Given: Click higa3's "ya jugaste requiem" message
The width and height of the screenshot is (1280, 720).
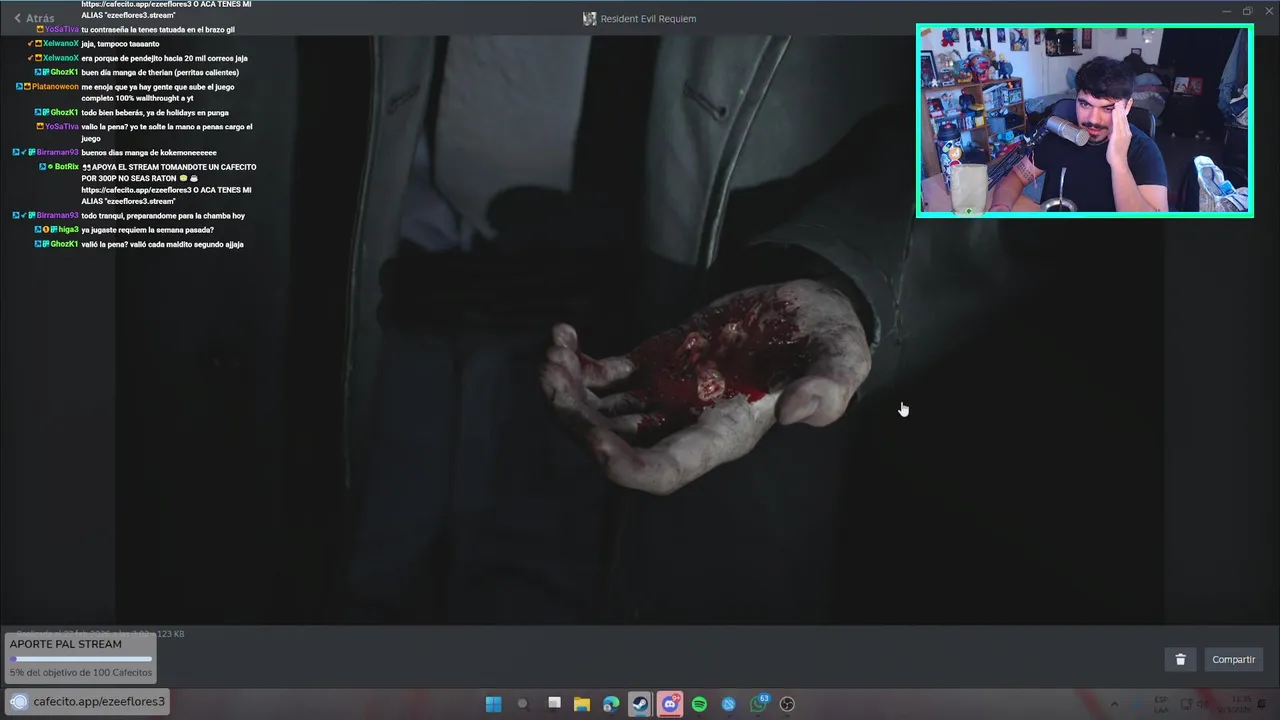Looking at the screenshot, I should pyautogui.click(x=147, y=230).
